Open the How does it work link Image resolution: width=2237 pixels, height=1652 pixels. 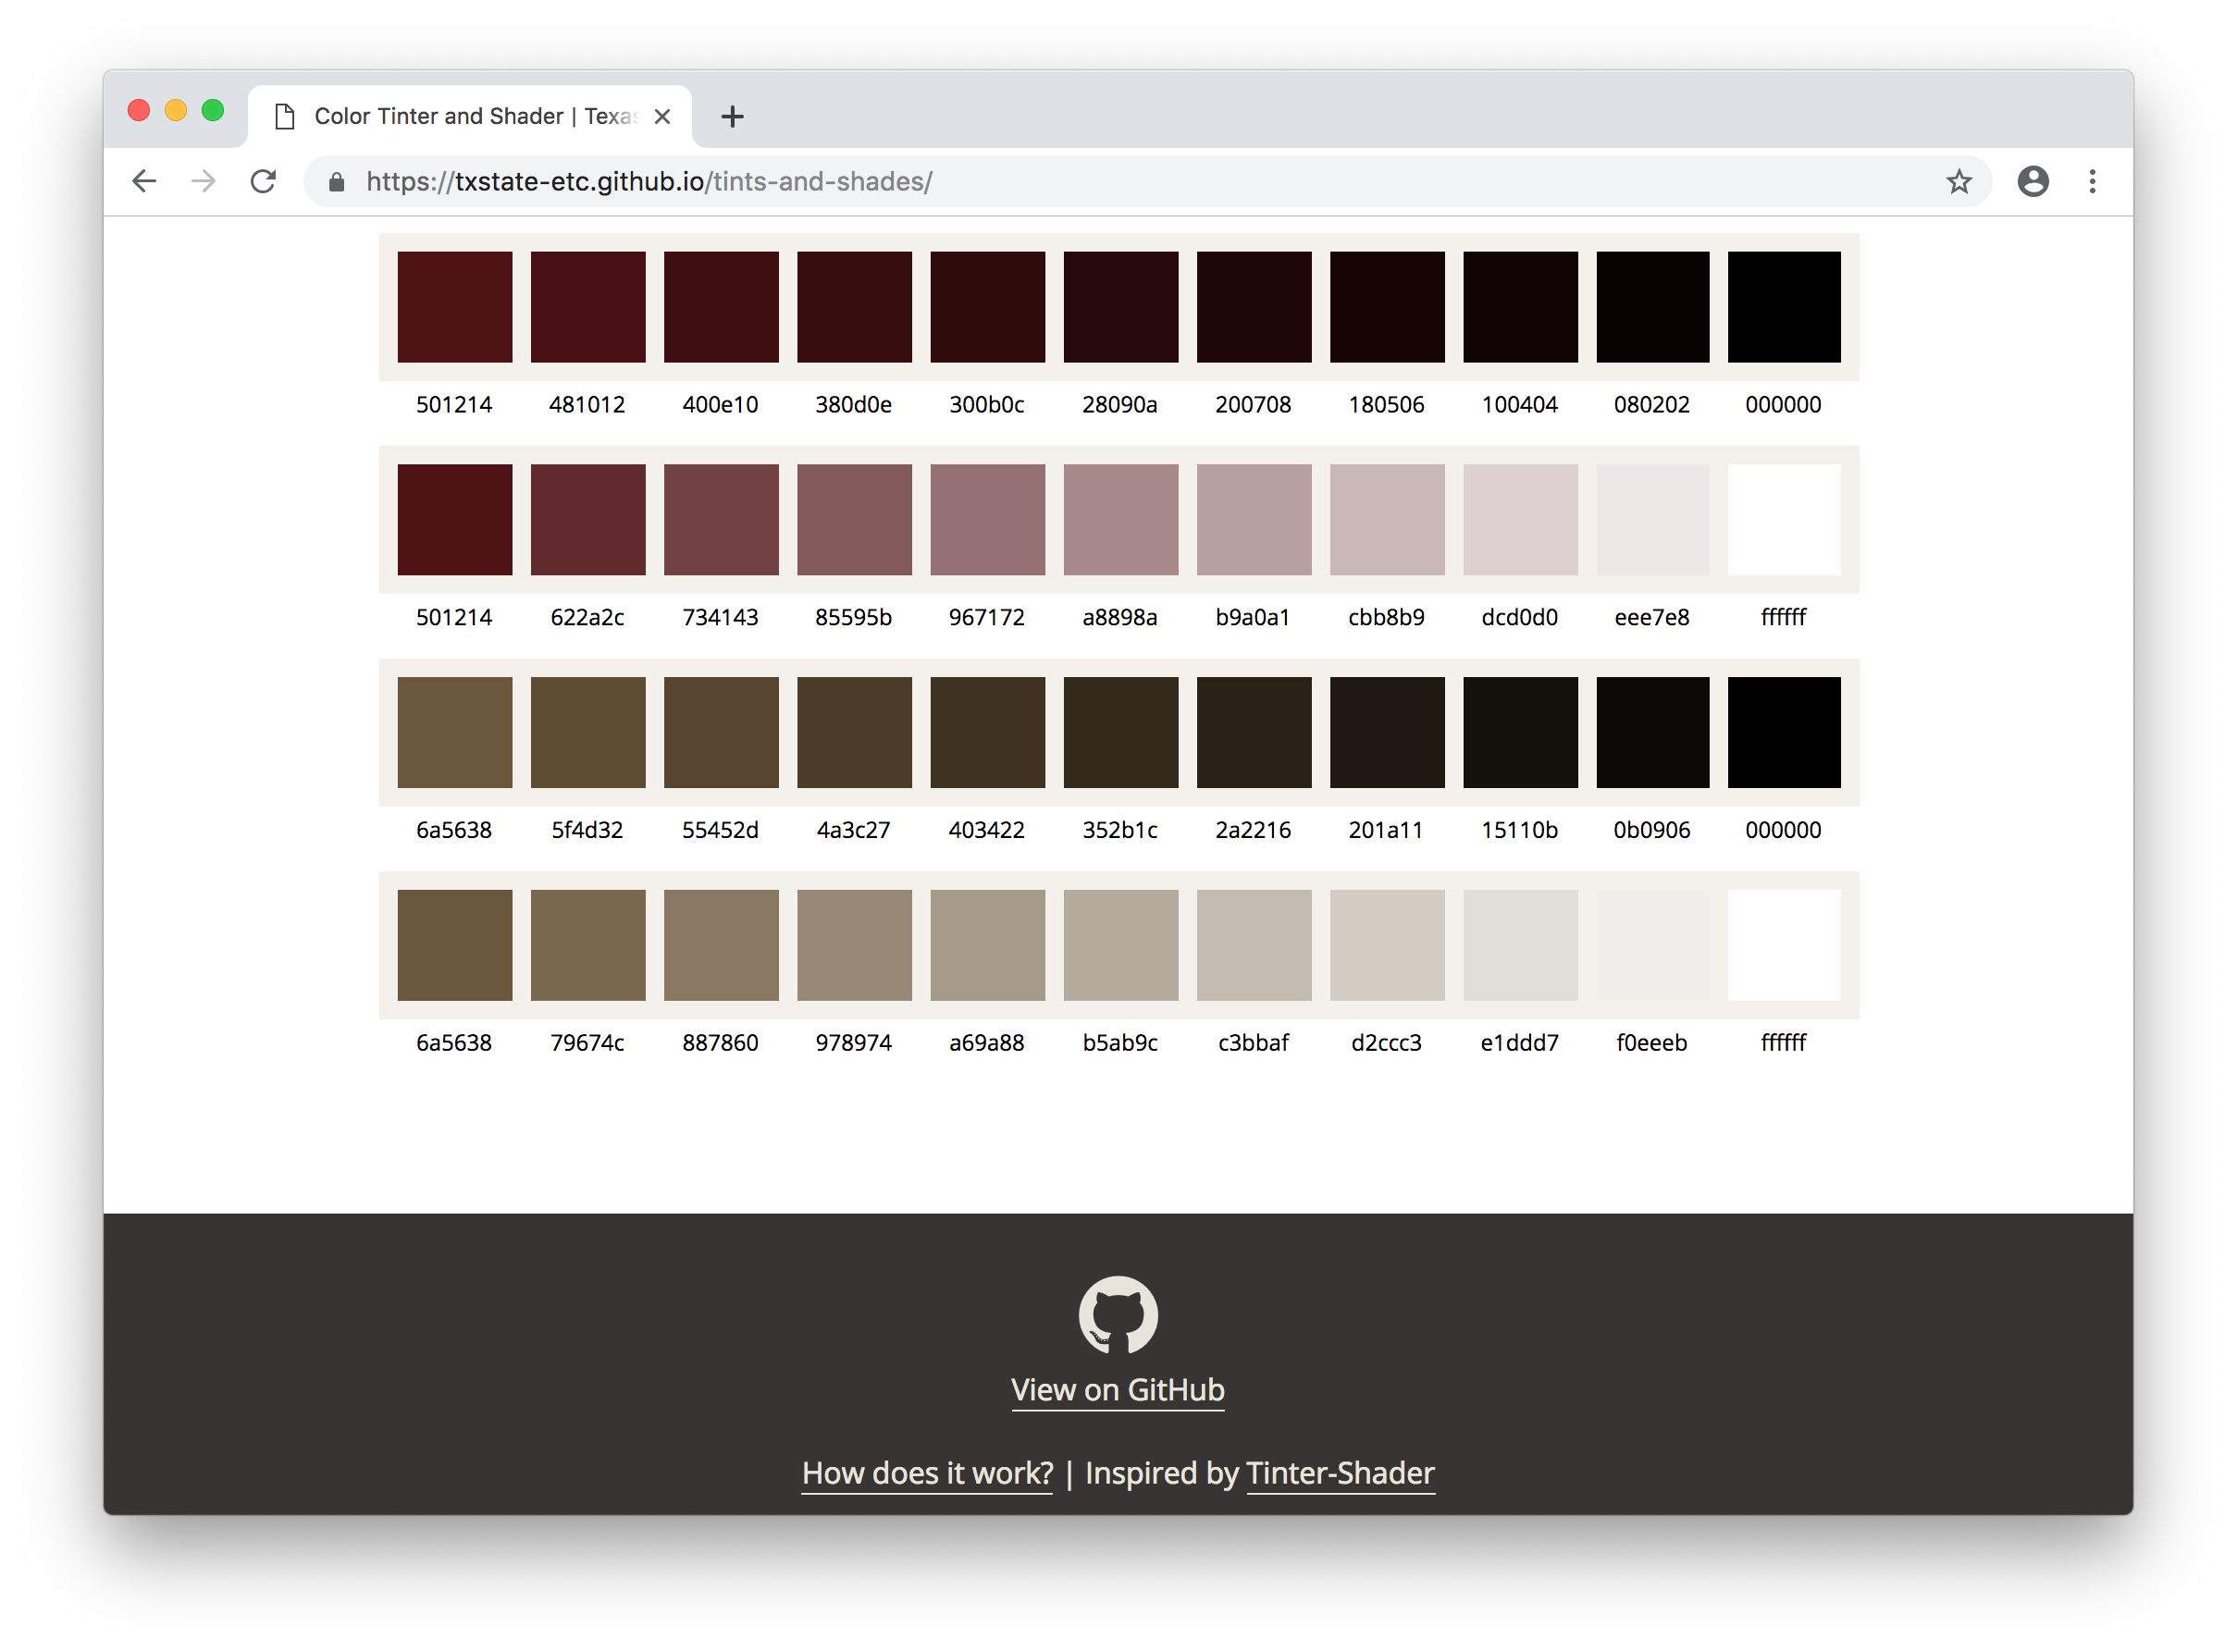coord(926,1473)
